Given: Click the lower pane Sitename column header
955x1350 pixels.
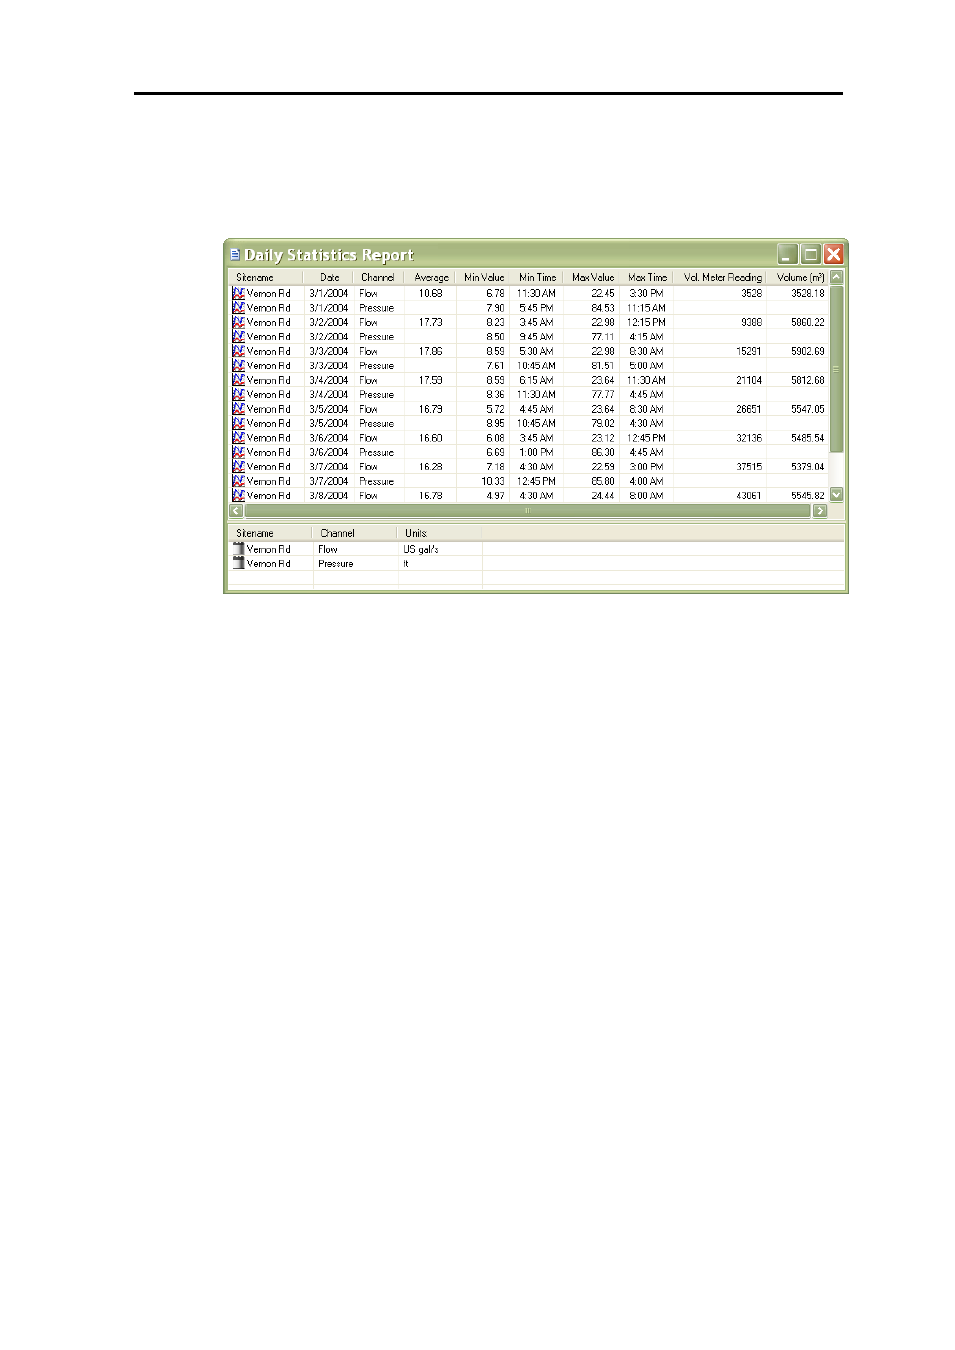Looking at the screenshot, I should tap(270, 533).
